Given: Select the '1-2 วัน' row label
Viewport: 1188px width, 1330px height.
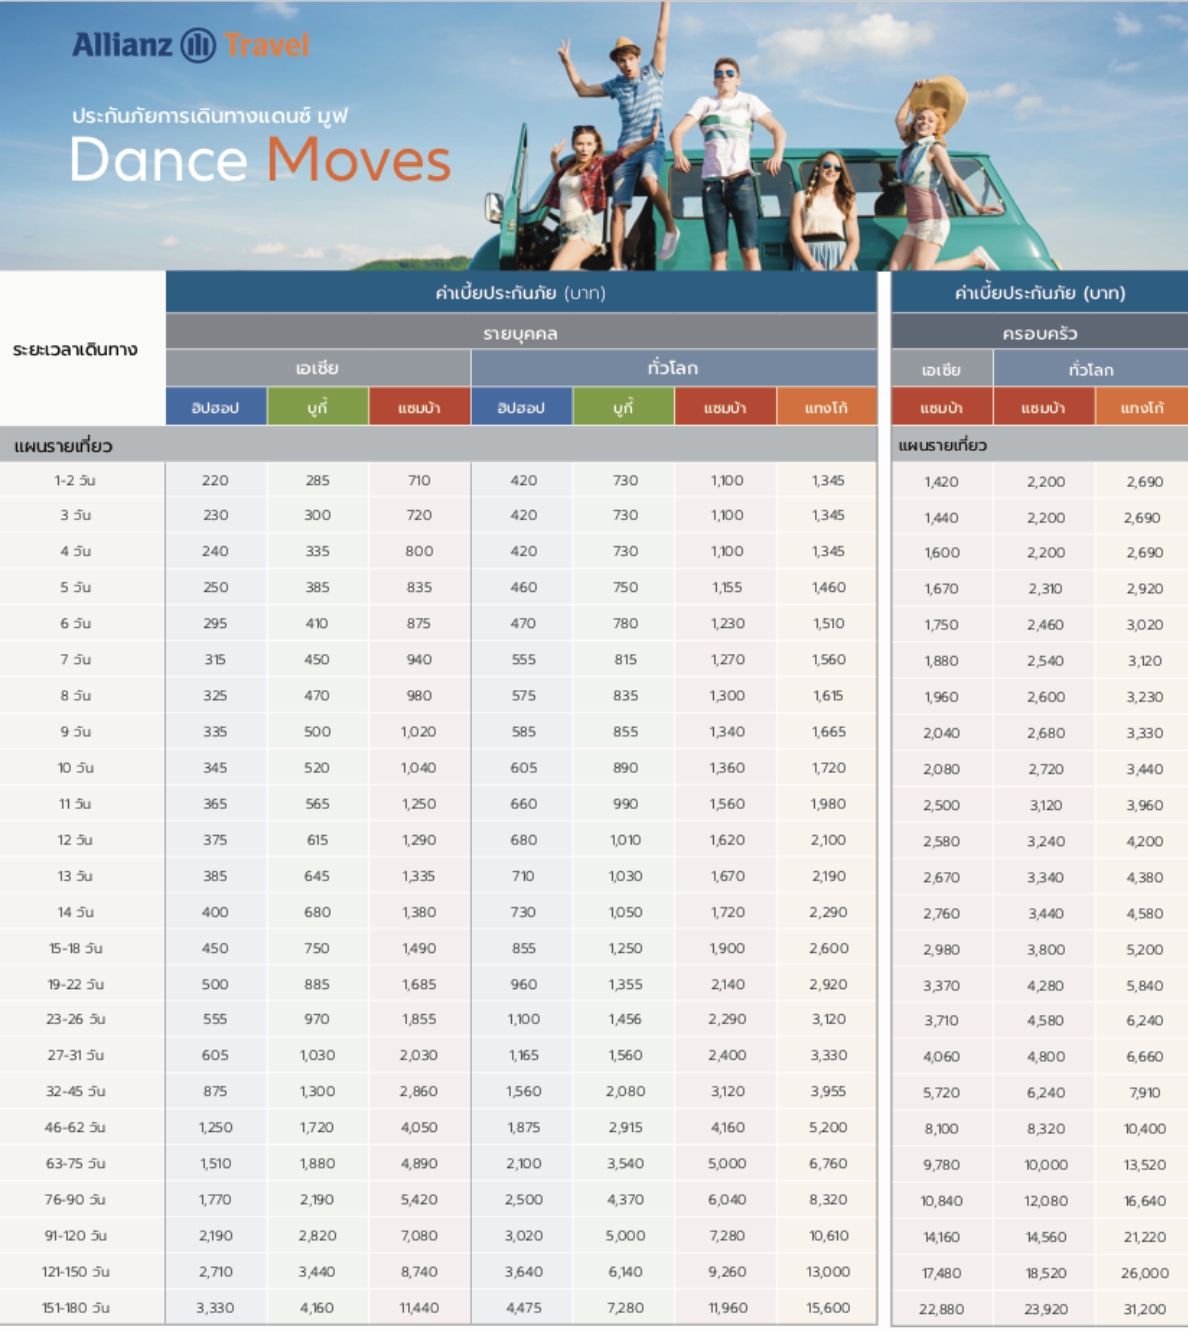Looking at the screenshot, I should (75, 481).
